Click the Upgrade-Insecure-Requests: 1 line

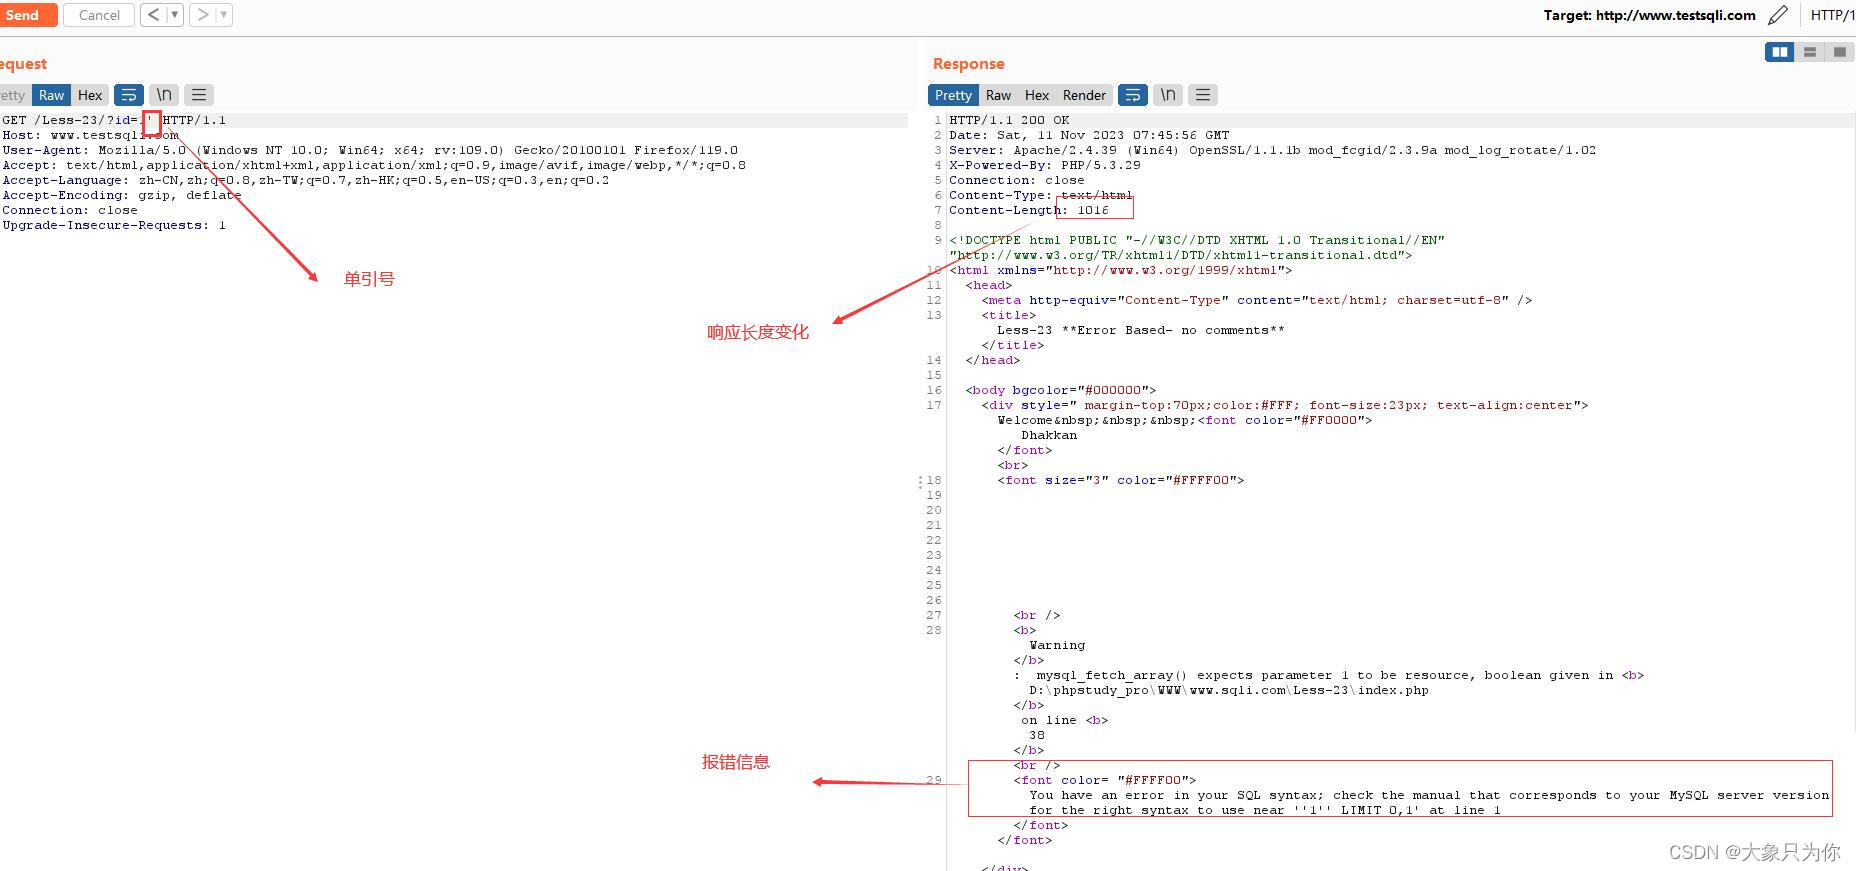(x=114, y=225)
